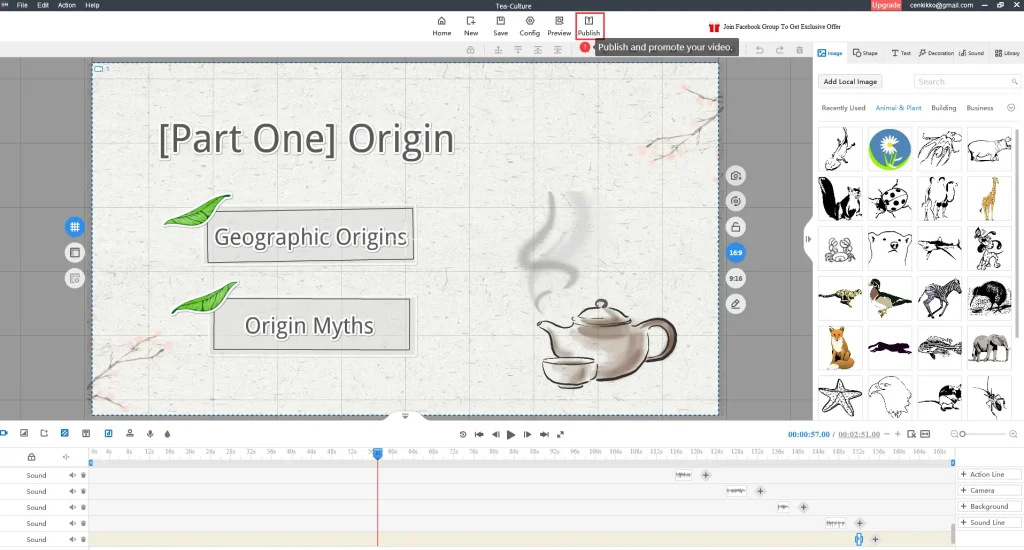Click the Add Local Image button
Viewport: 1024px width, 550px height.
pyautogui.click(x=850, y=82)
